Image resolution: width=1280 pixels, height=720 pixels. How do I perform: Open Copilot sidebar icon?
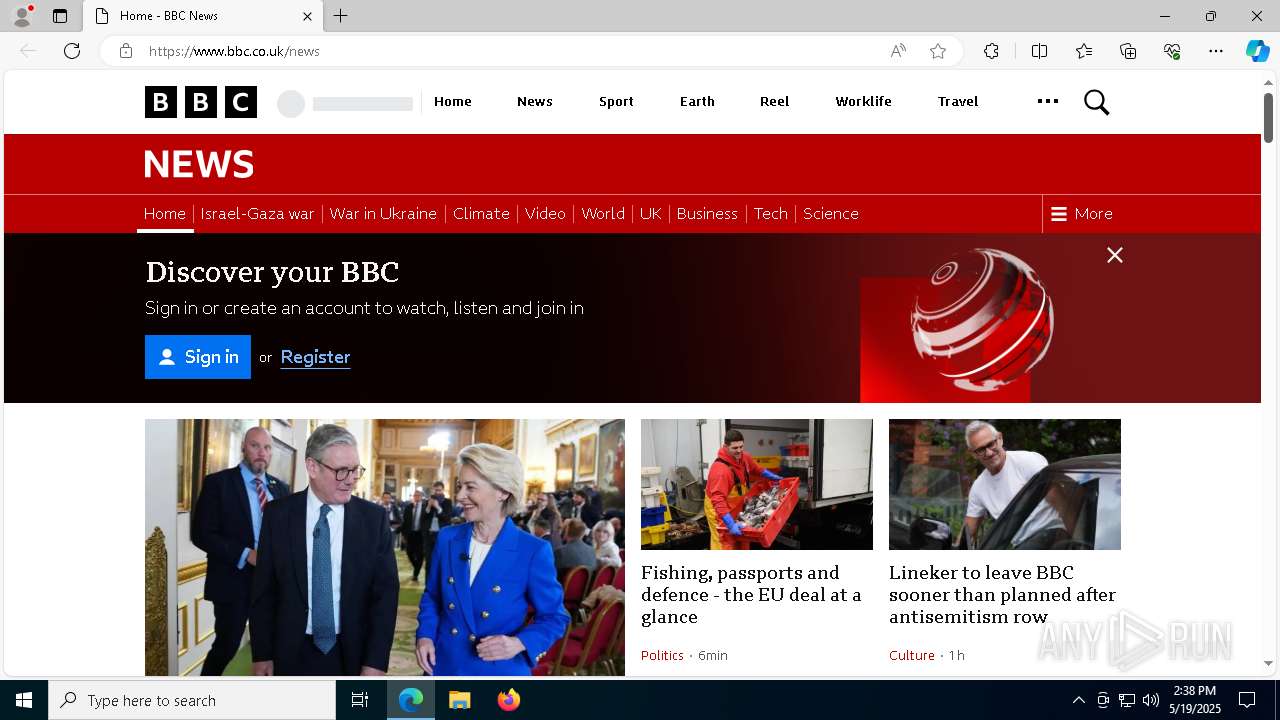click(1257, 51)
